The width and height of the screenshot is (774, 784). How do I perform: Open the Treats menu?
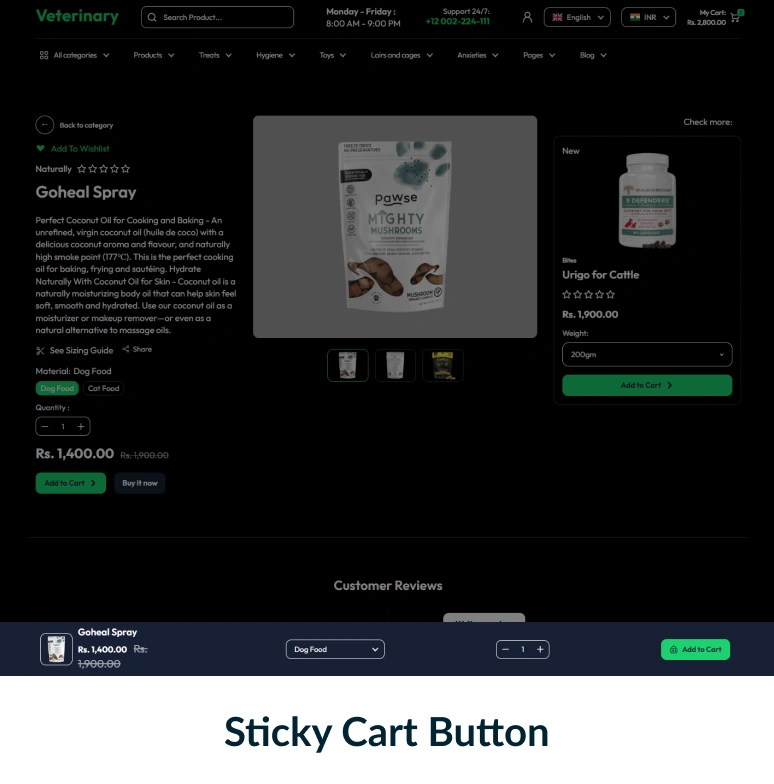[215, 56]
